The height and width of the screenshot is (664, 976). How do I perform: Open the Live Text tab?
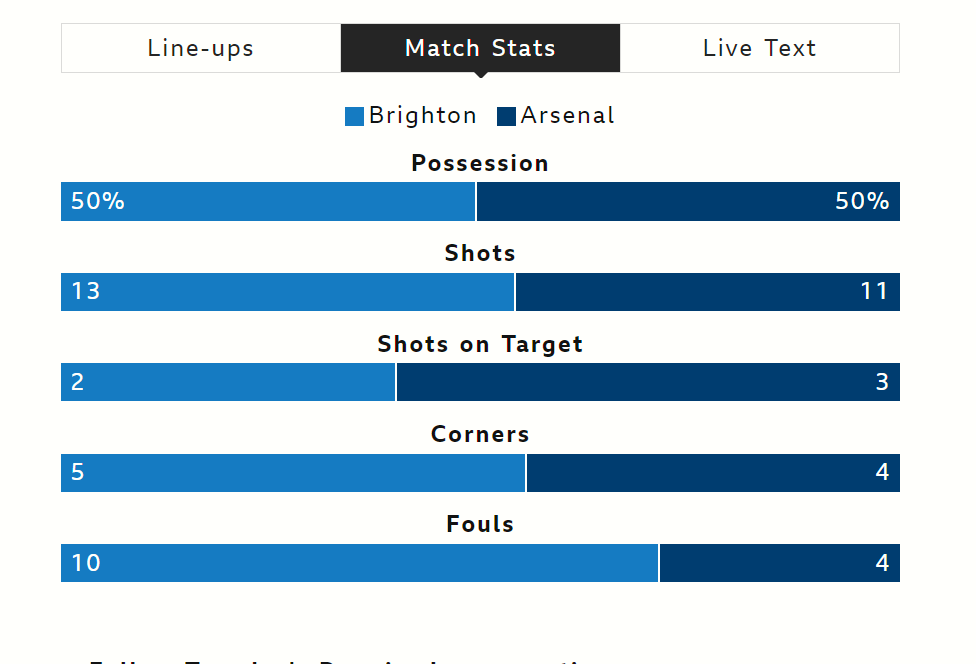[x=759, y=48]
